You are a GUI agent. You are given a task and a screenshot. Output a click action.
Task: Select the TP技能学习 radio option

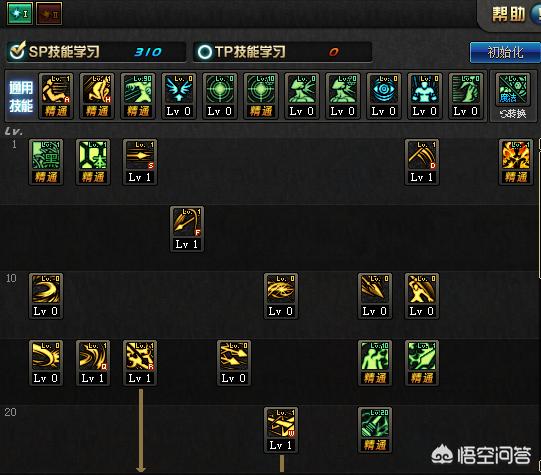[204, 52]
